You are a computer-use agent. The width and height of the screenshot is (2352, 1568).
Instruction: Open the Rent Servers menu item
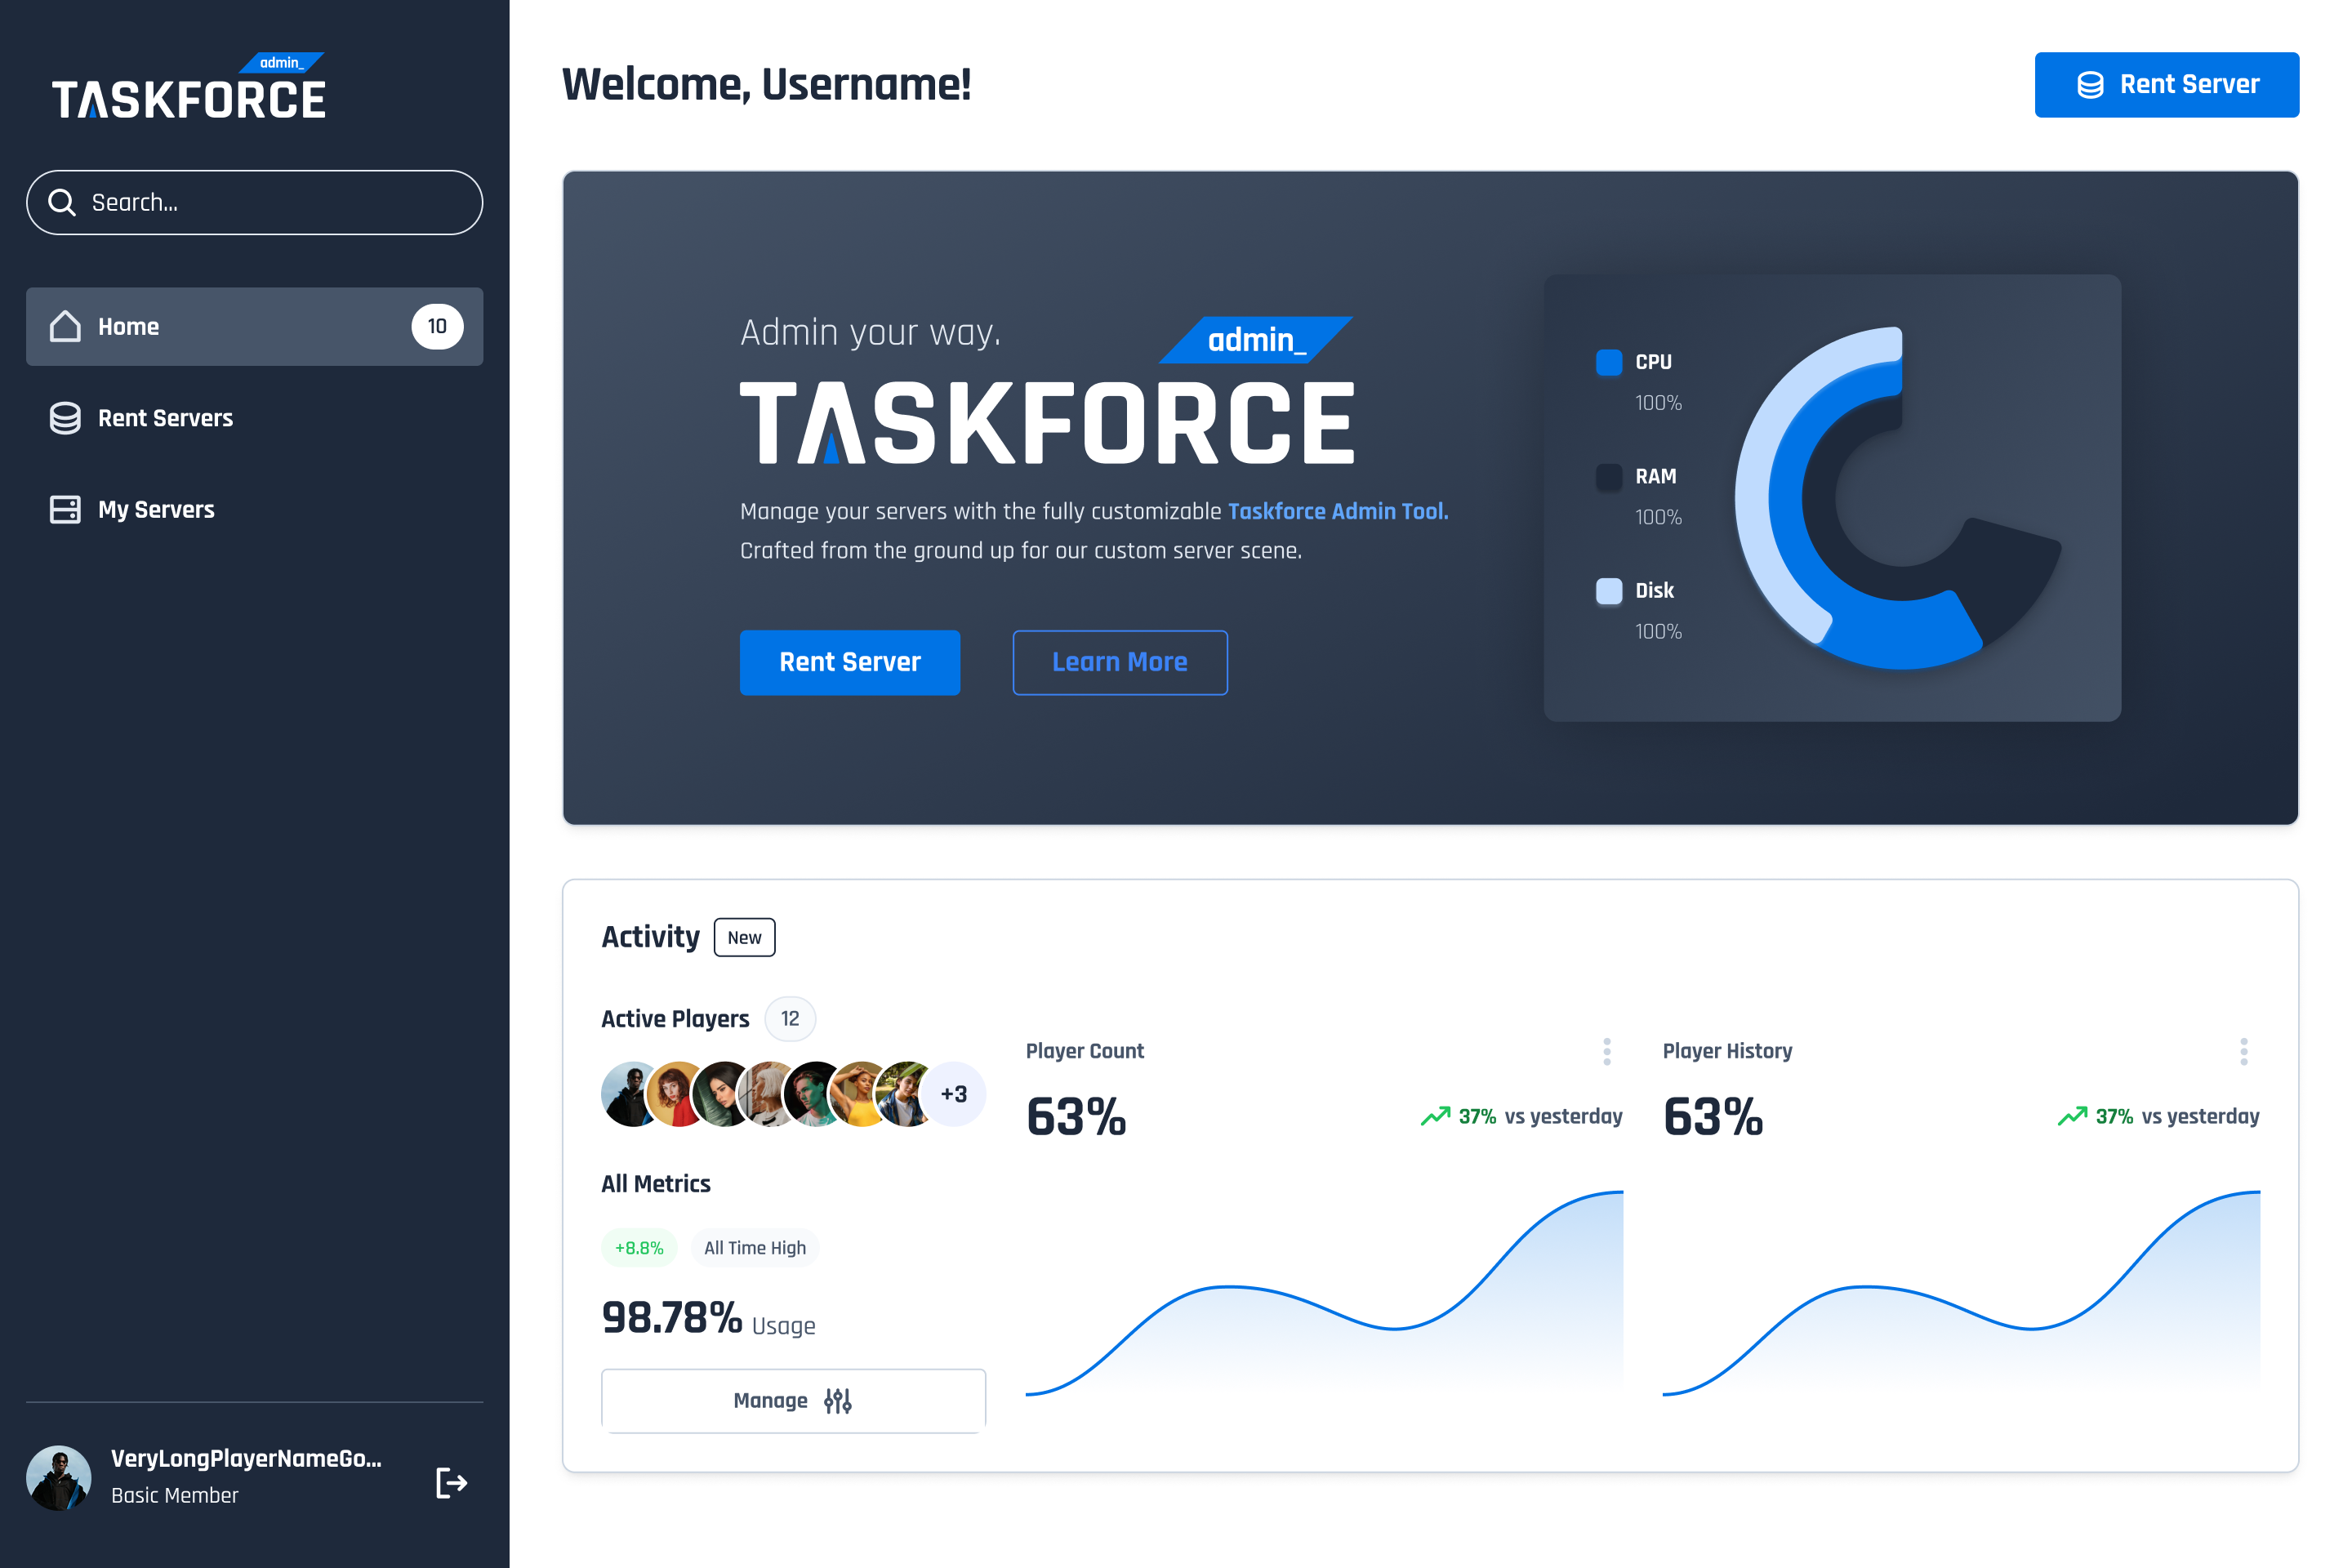pos(165,418)
